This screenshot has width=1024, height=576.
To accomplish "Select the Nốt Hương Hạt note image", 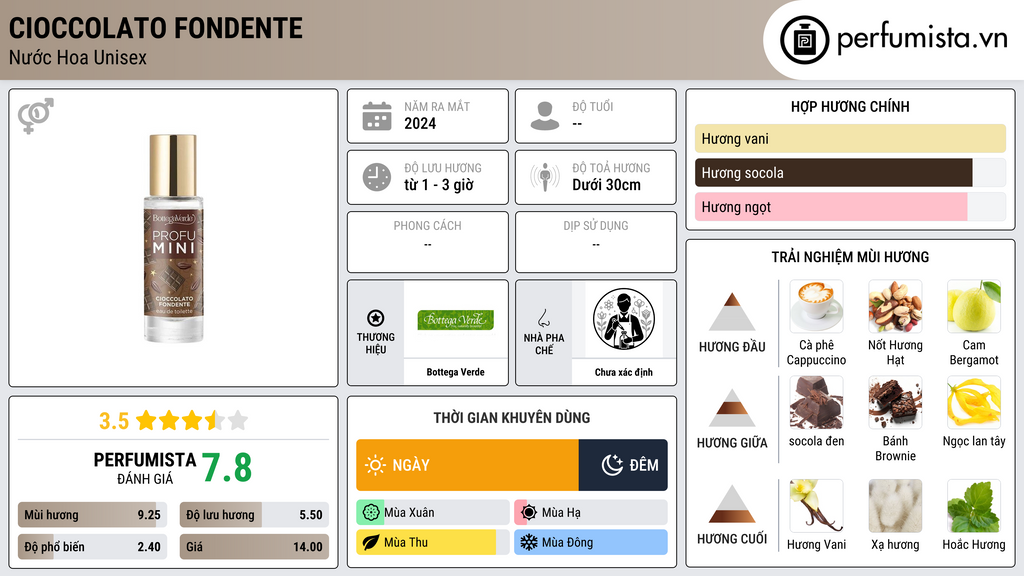I will 895,306.
